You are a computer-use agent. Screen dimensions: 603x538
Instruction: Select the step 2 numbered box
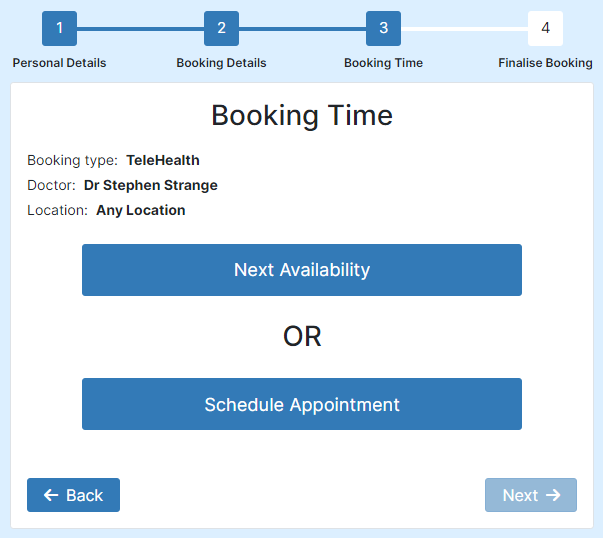click(x=221, y=28)
